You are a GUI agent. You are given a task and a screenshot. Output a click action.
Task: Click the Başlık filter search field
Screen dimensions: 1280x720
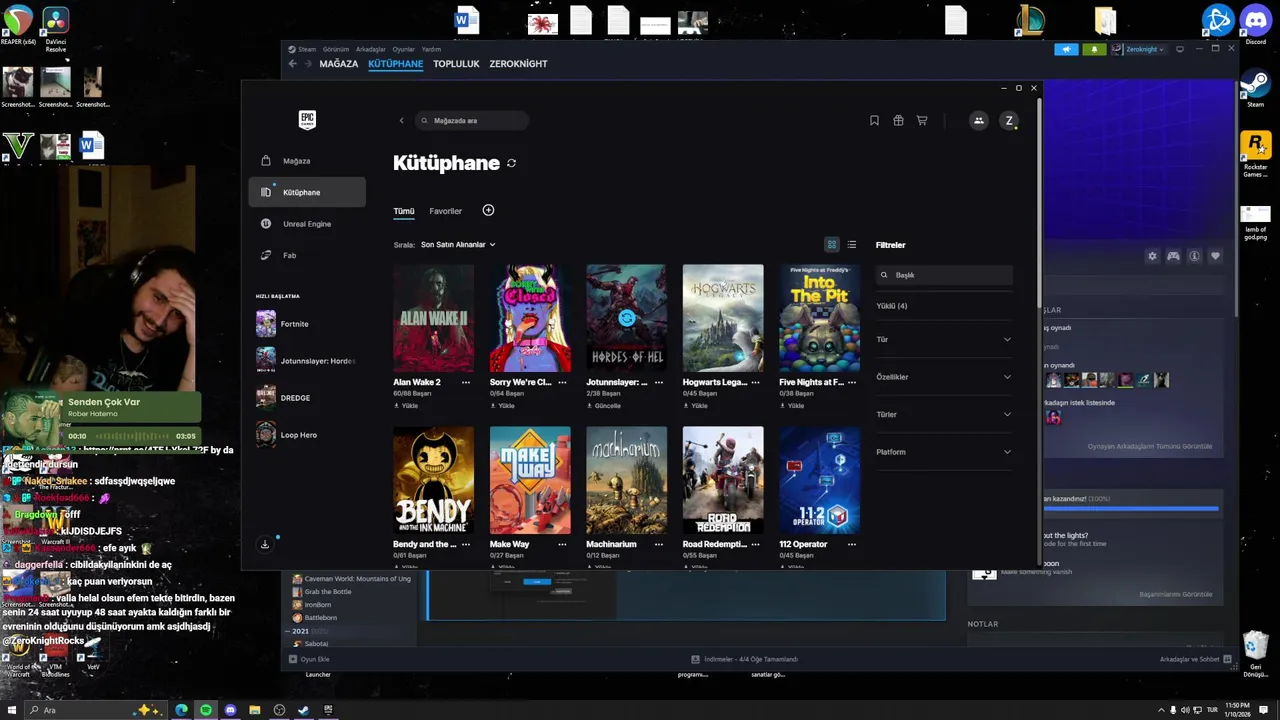pyautogui.click(x=944, y=275)
